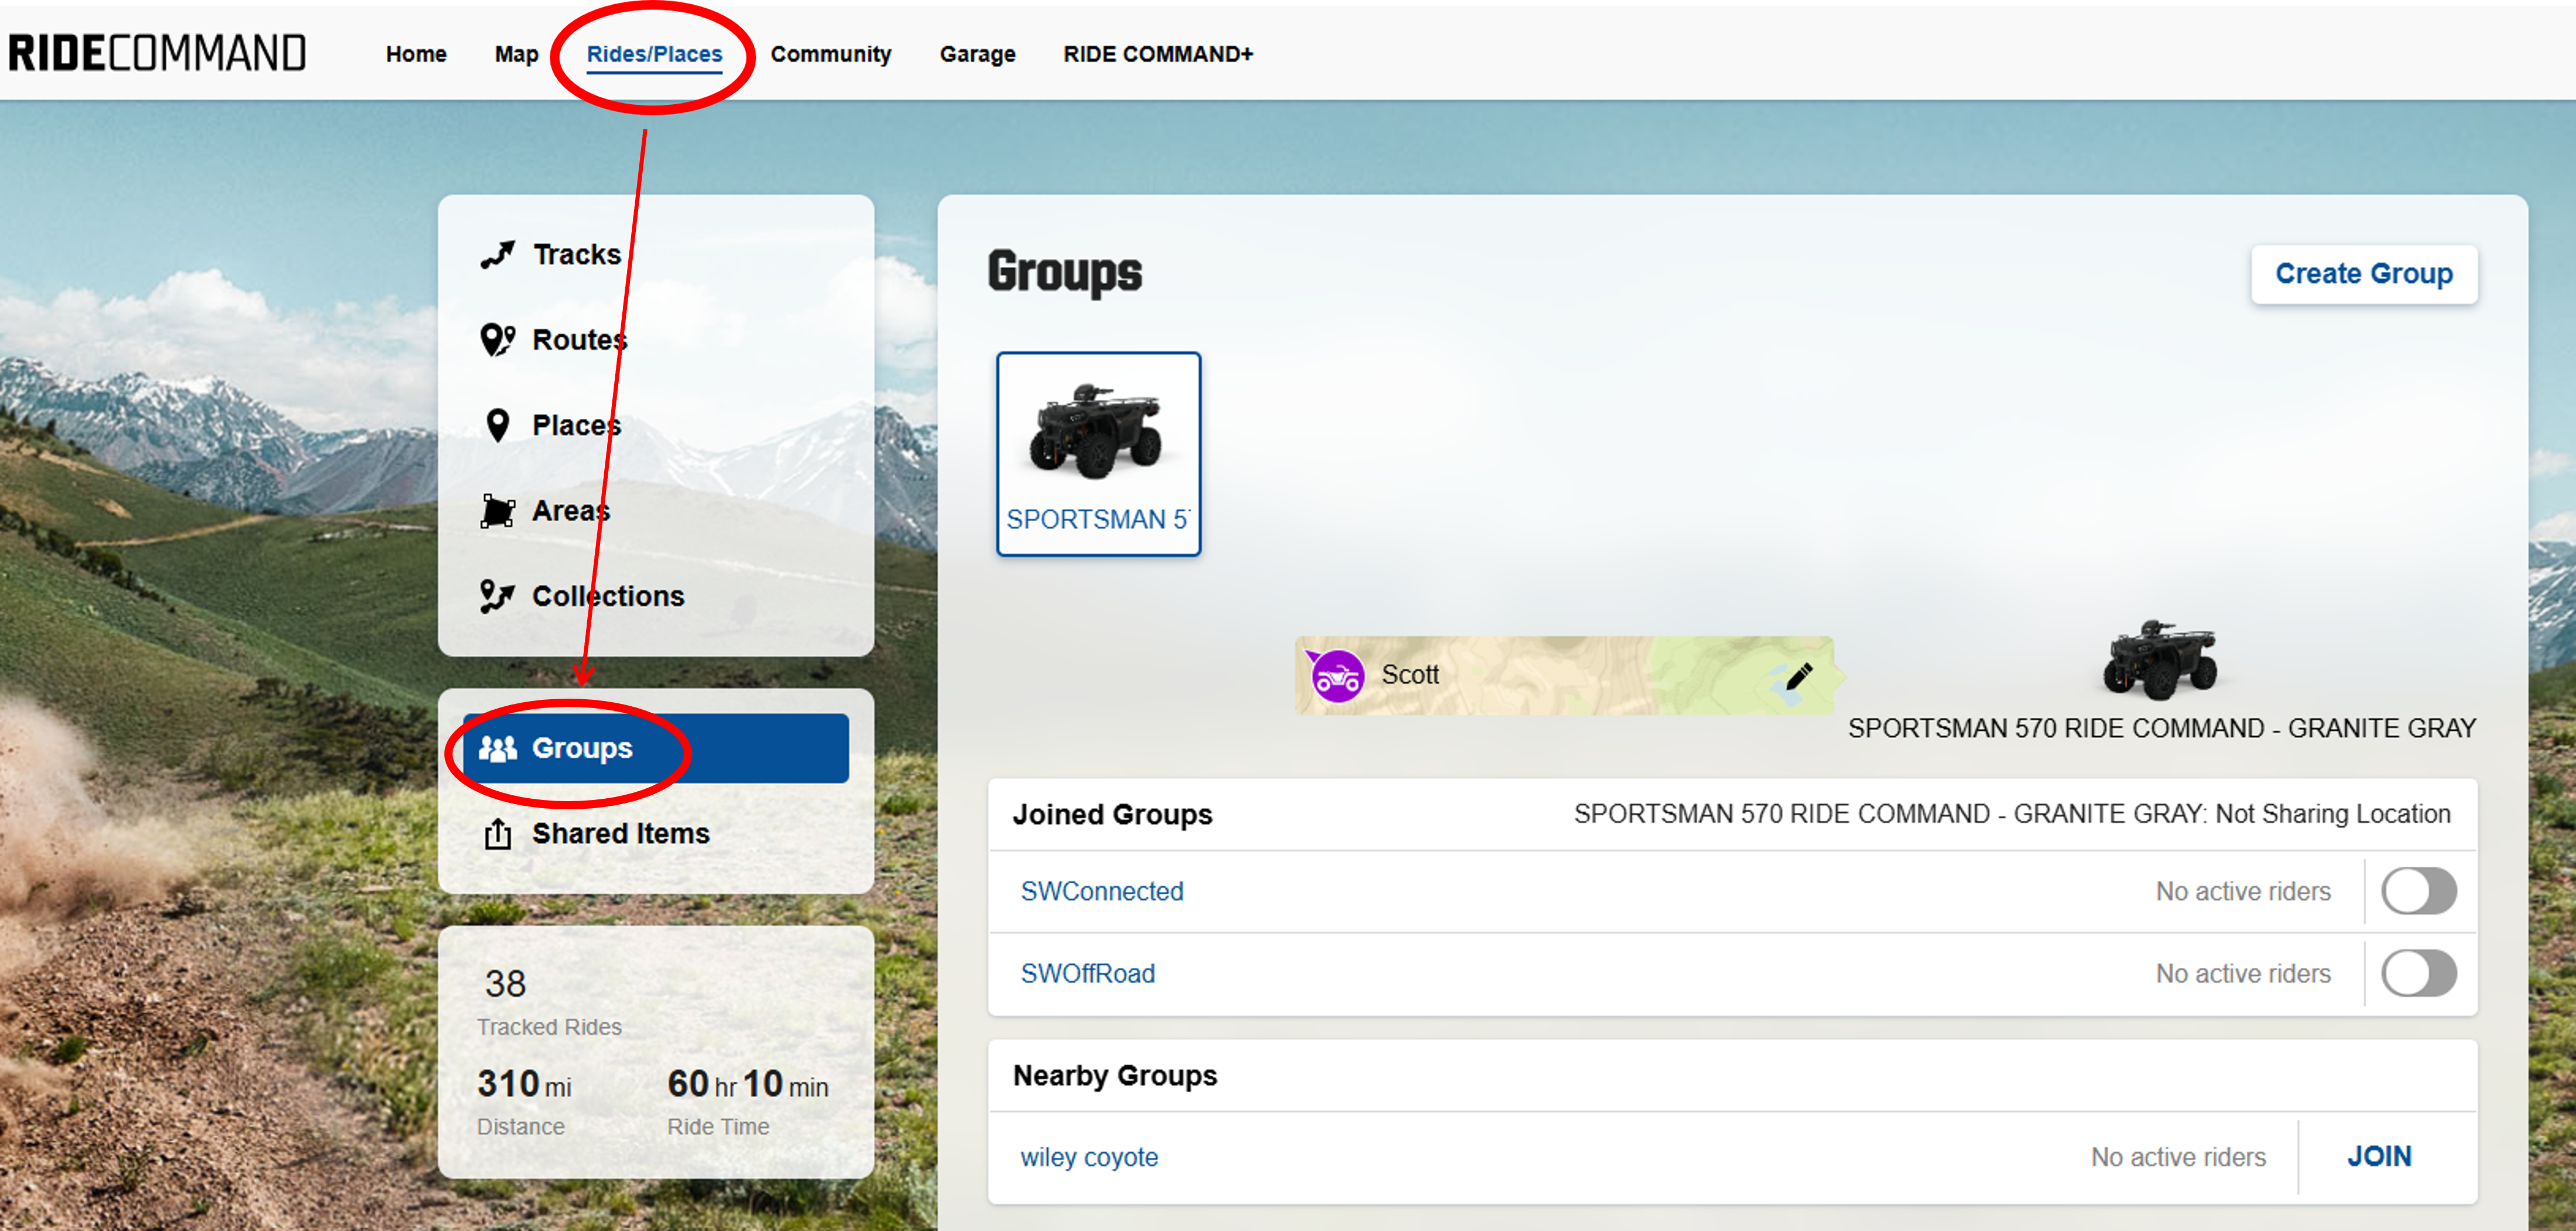Viewport: 2576px width, 1231px height.
Task: Click the 38 Tracked Rides stat
Action: click(549, 1001)
